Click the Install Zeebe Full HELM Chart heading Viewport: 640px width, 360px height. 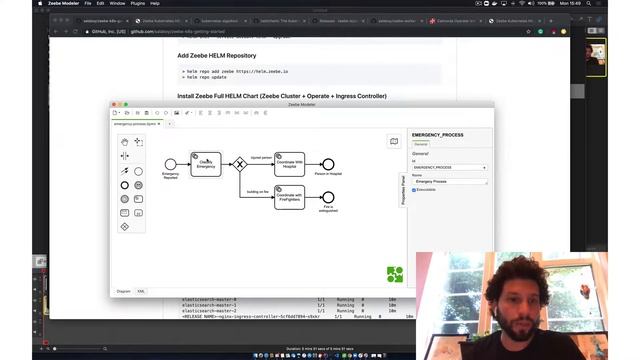(282, 96)
